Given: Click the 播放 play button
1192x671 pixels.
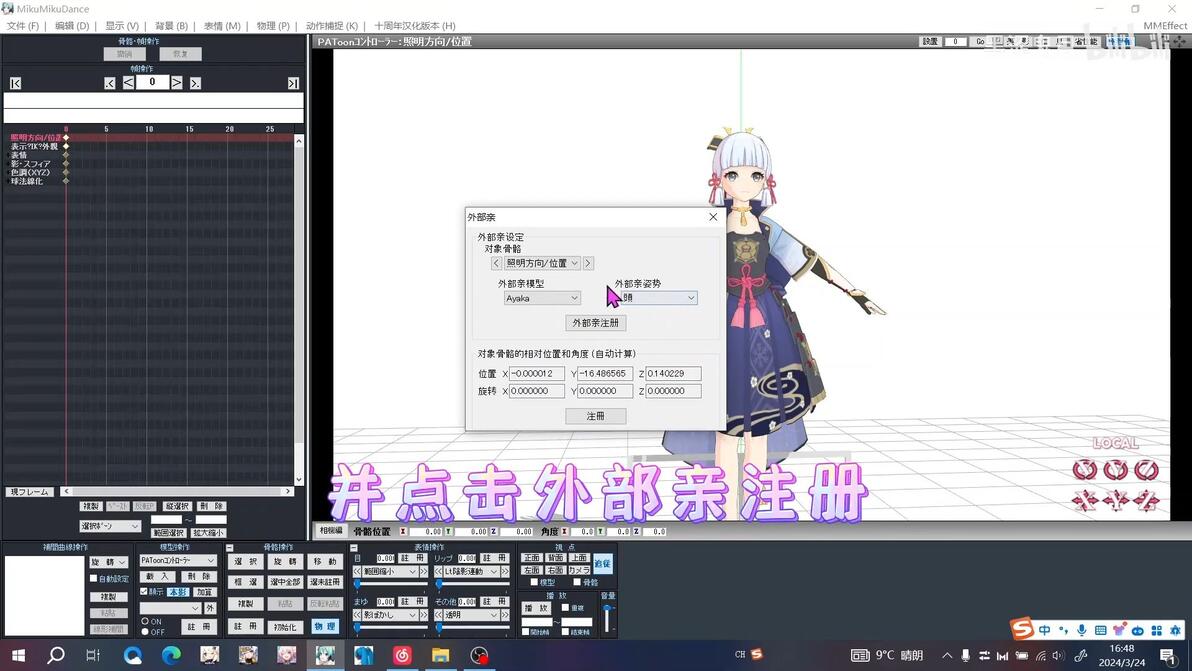Looking at the screenshot, I should click(536, 608).
